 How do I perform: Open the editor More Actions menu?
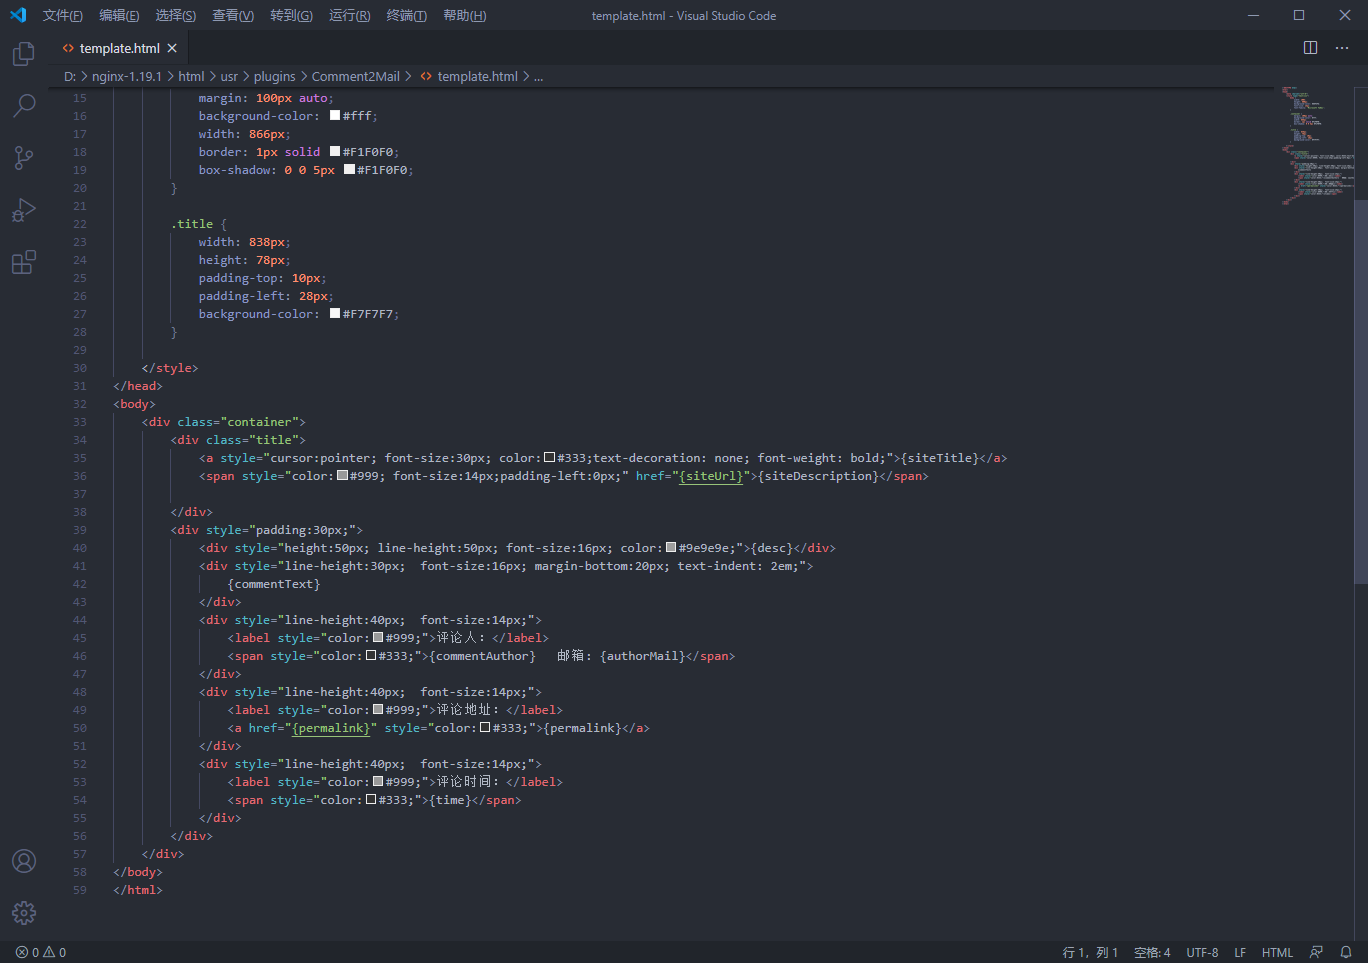pyautogui.click(x=1342, y=48)
